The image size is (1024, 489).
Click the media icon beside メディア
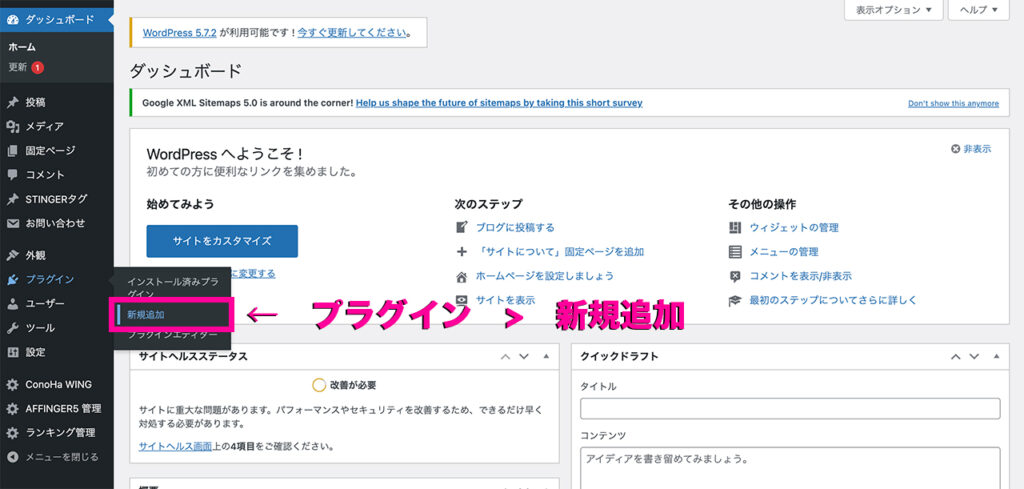pyautogui.click(x=12, y=127)
